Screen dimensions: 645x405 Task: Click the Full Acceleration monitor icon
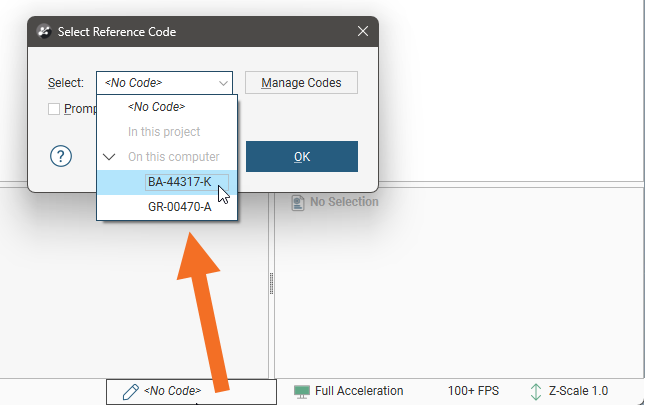[301, 391]
